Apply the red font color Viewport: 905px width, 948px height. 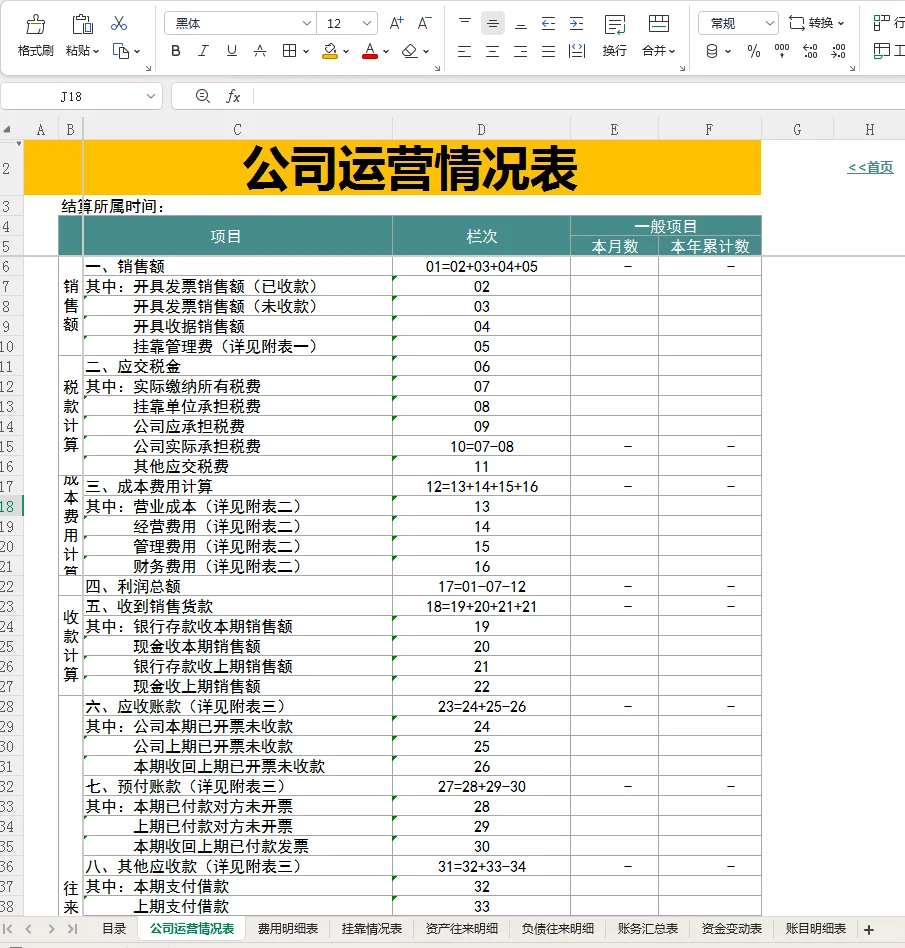[x=370, y=51]
